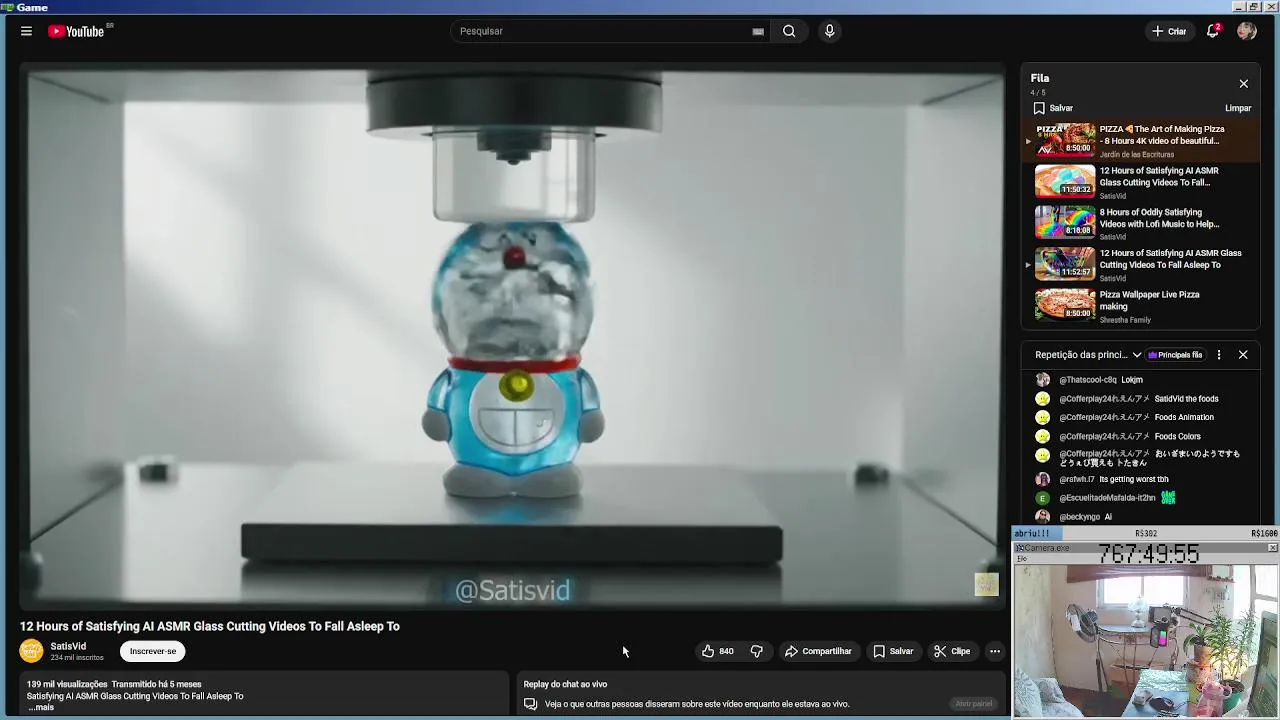Click the Principais fãs badge
The image size is (1280, 720).
pos(1176,355)
